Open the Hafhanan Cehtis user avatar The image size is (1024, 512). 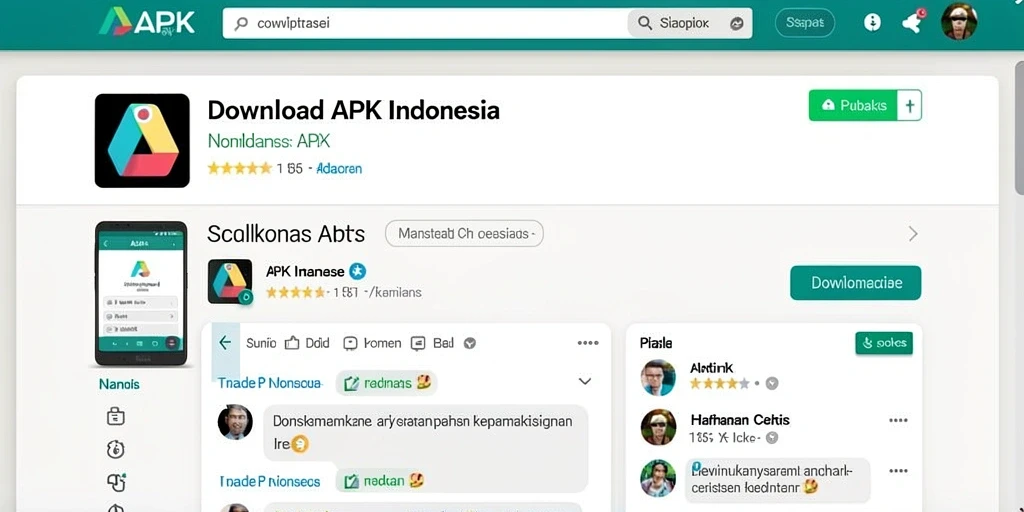pos(658,427)
